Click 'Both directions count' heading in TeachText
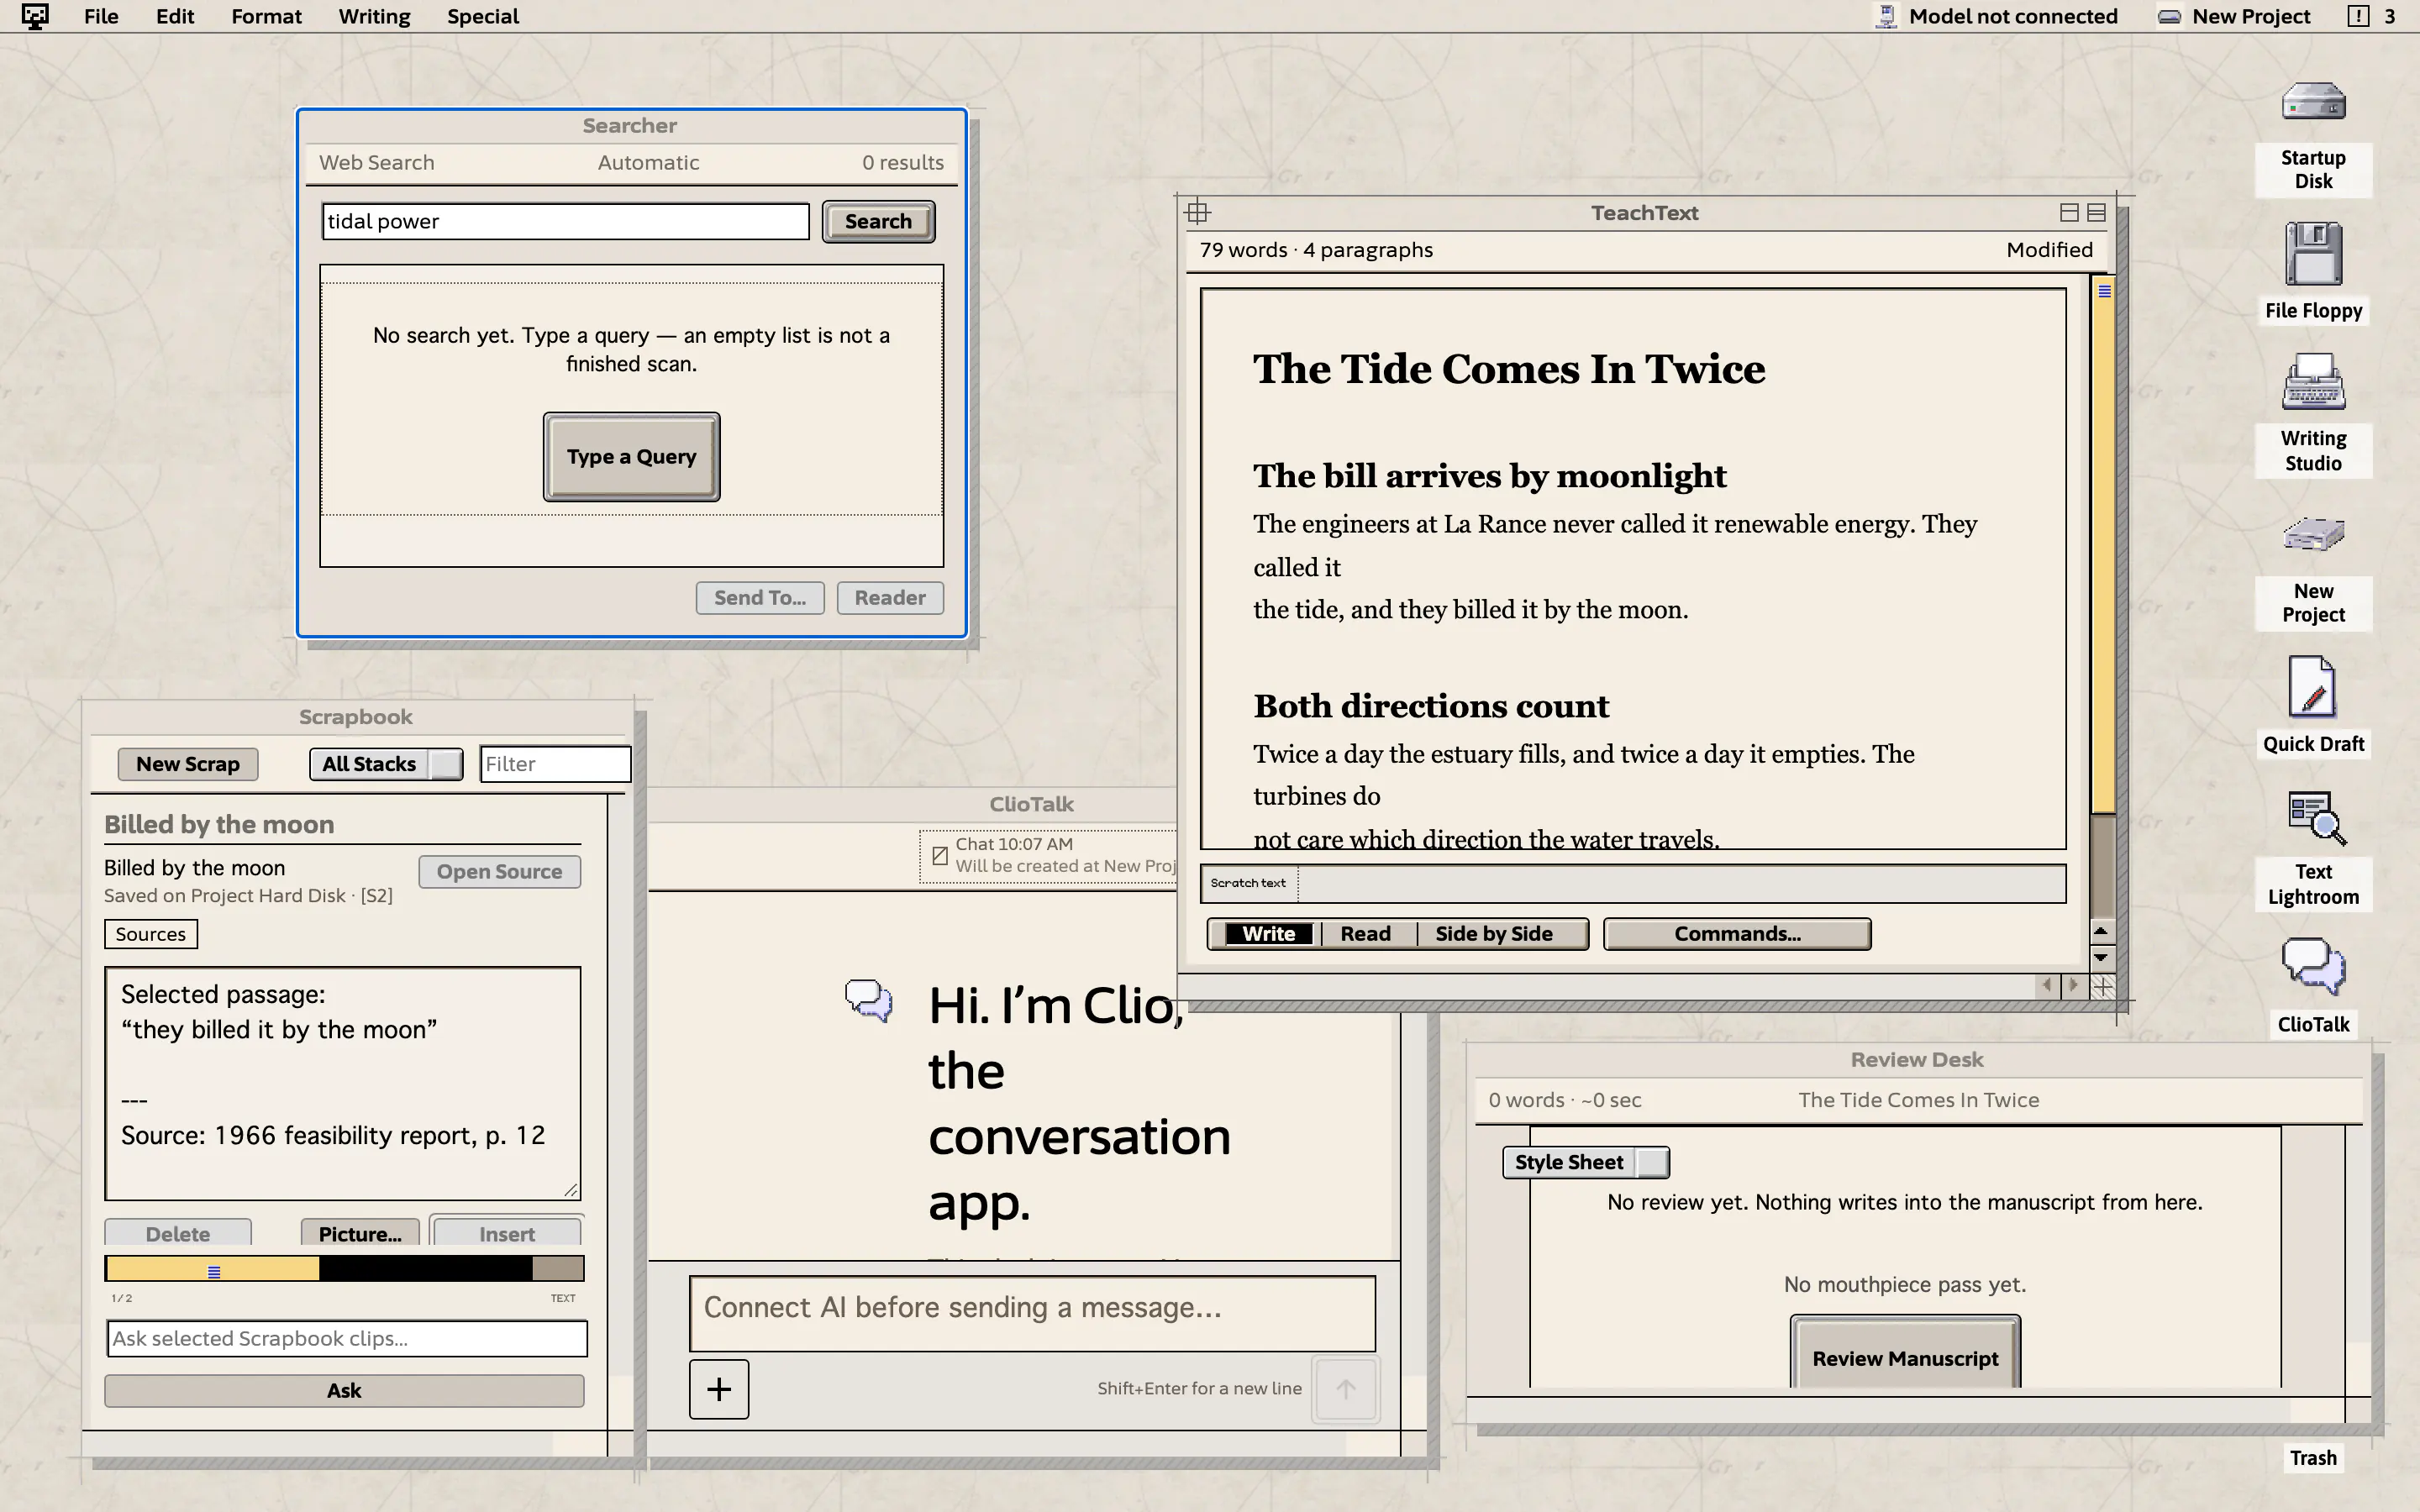This screenshot has height=1512, width=2420. pos(1431,706)
